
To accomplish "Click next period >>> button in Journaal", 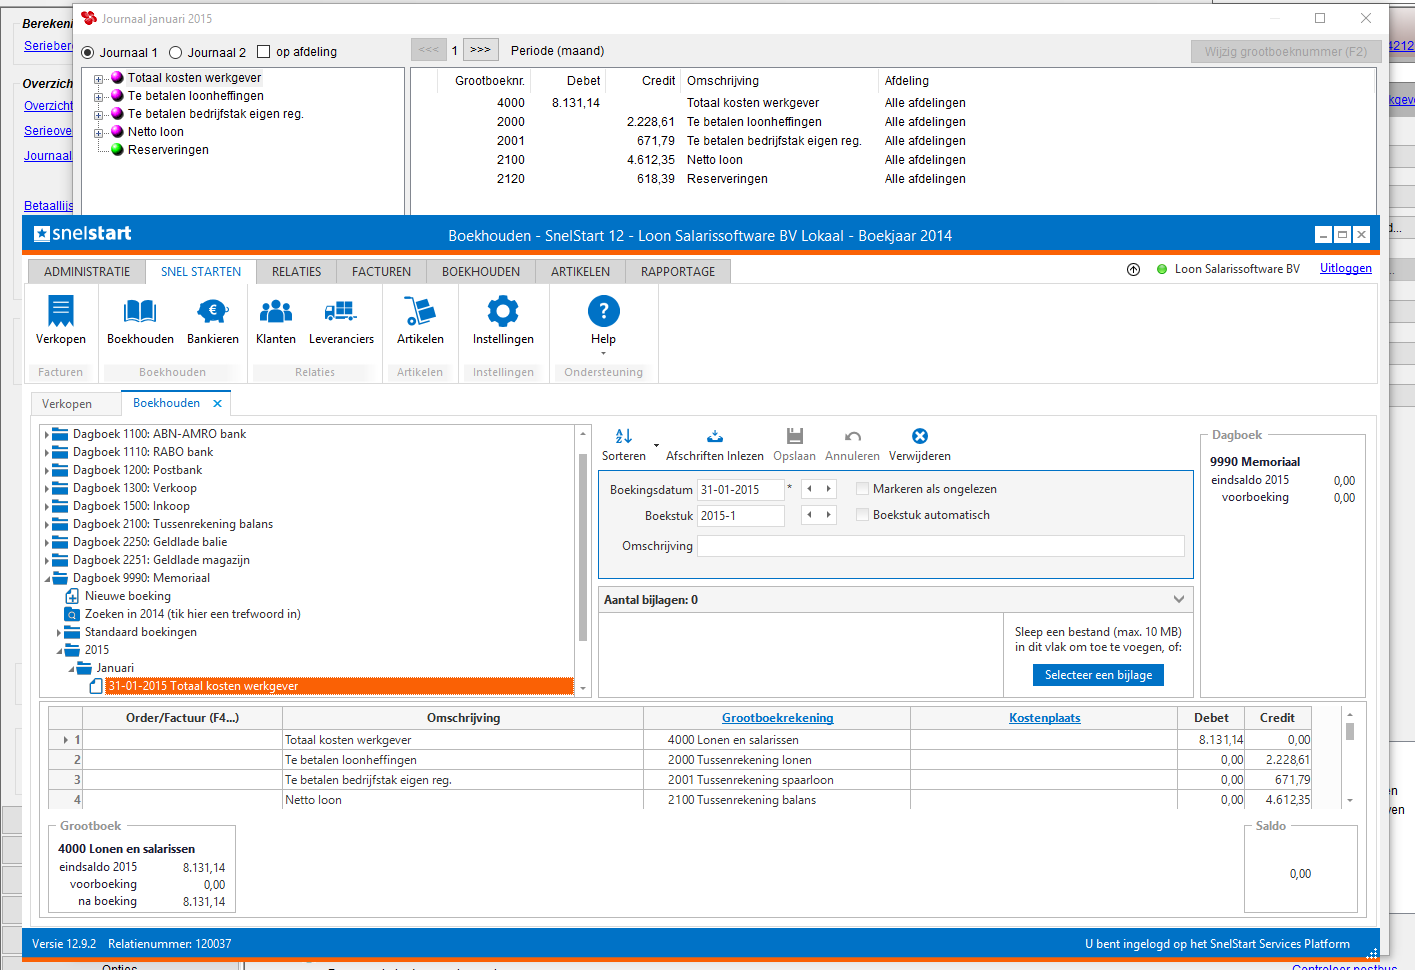I will click(480, 50).
